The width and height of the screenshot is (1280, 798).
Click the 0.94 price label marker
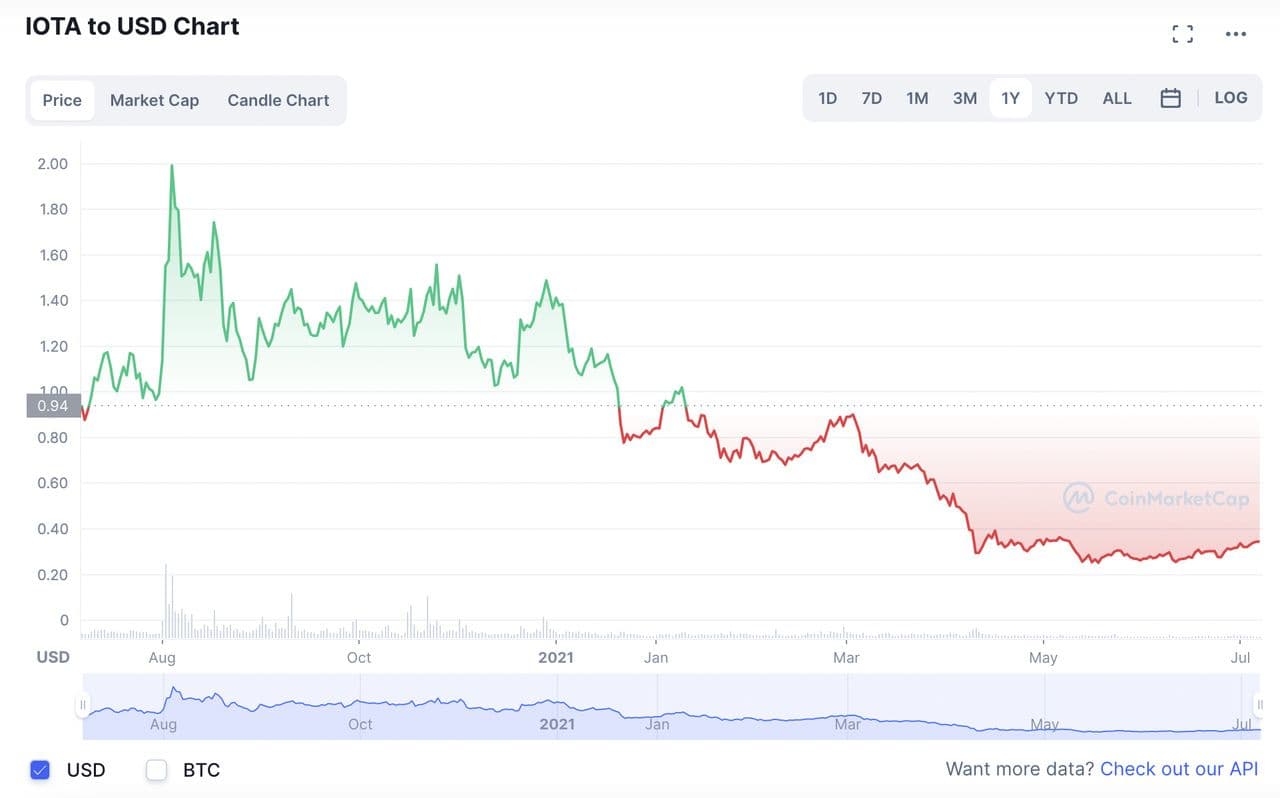coord(52,405)
